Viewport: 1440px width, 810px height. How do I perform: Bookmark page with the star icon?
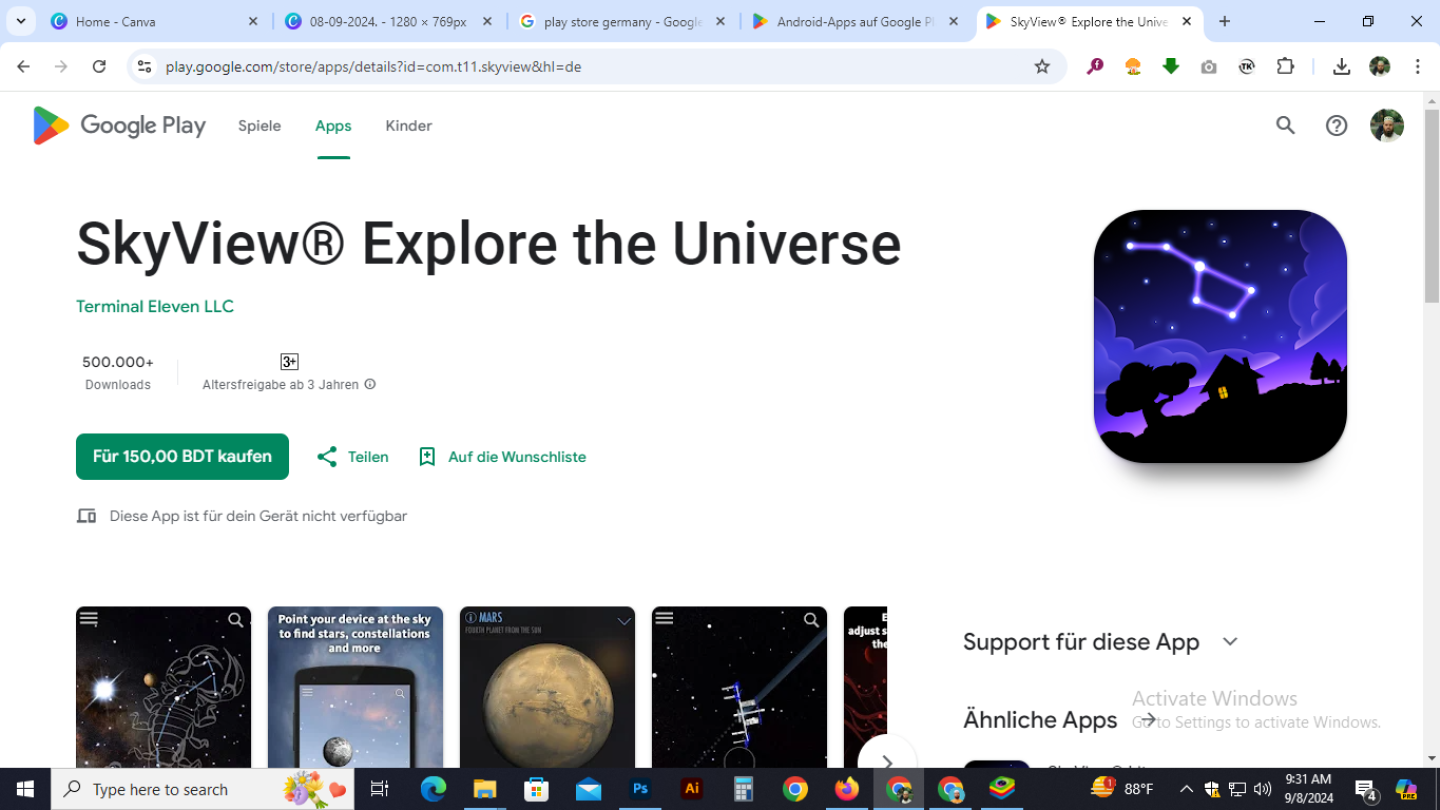[x=1042, y=67]
